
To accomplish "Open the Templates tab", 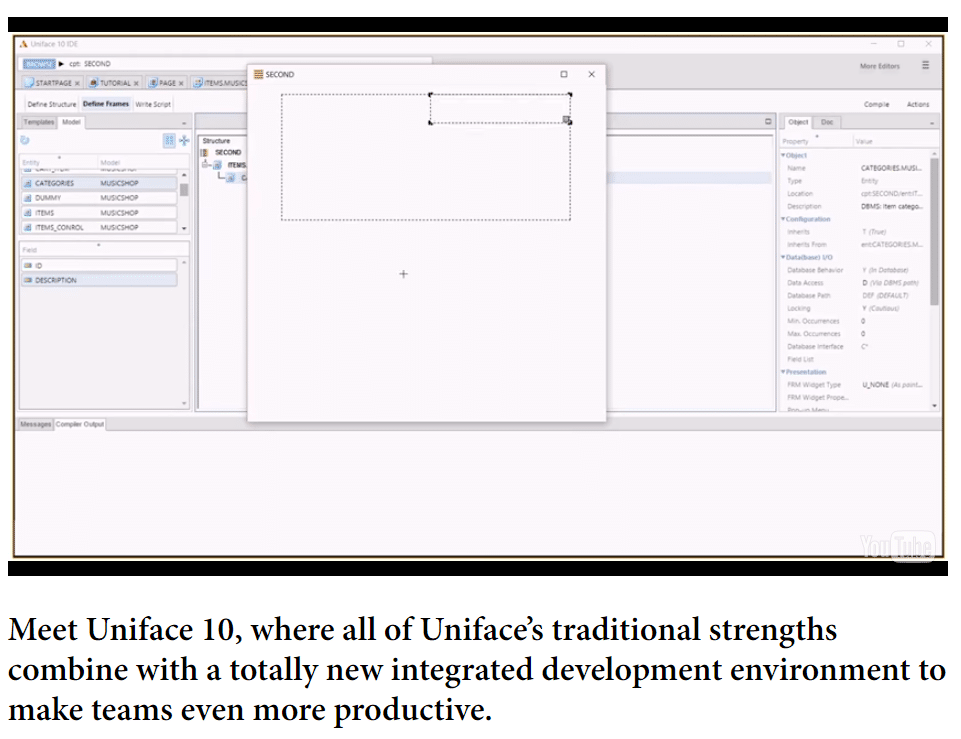I will (x=39, y=122).
